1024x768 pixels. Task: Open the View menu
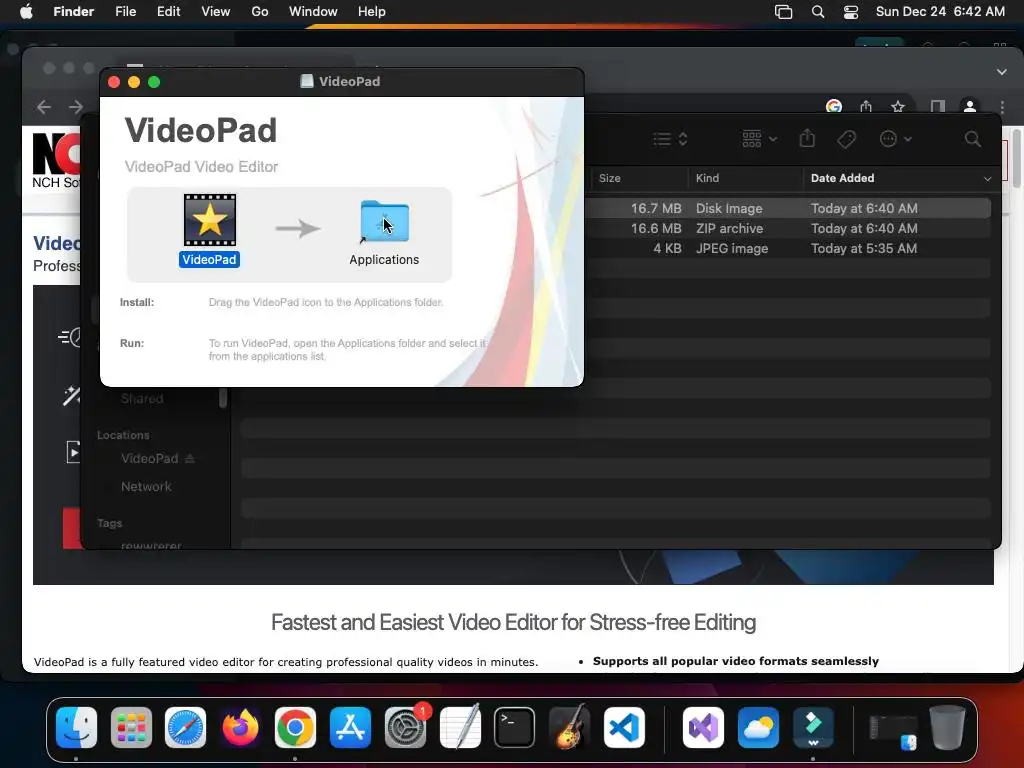[216, 12]
